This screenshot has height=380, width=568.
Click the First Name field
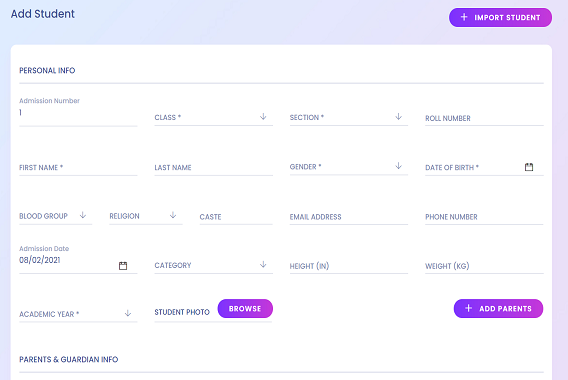(x=78, y=167)
